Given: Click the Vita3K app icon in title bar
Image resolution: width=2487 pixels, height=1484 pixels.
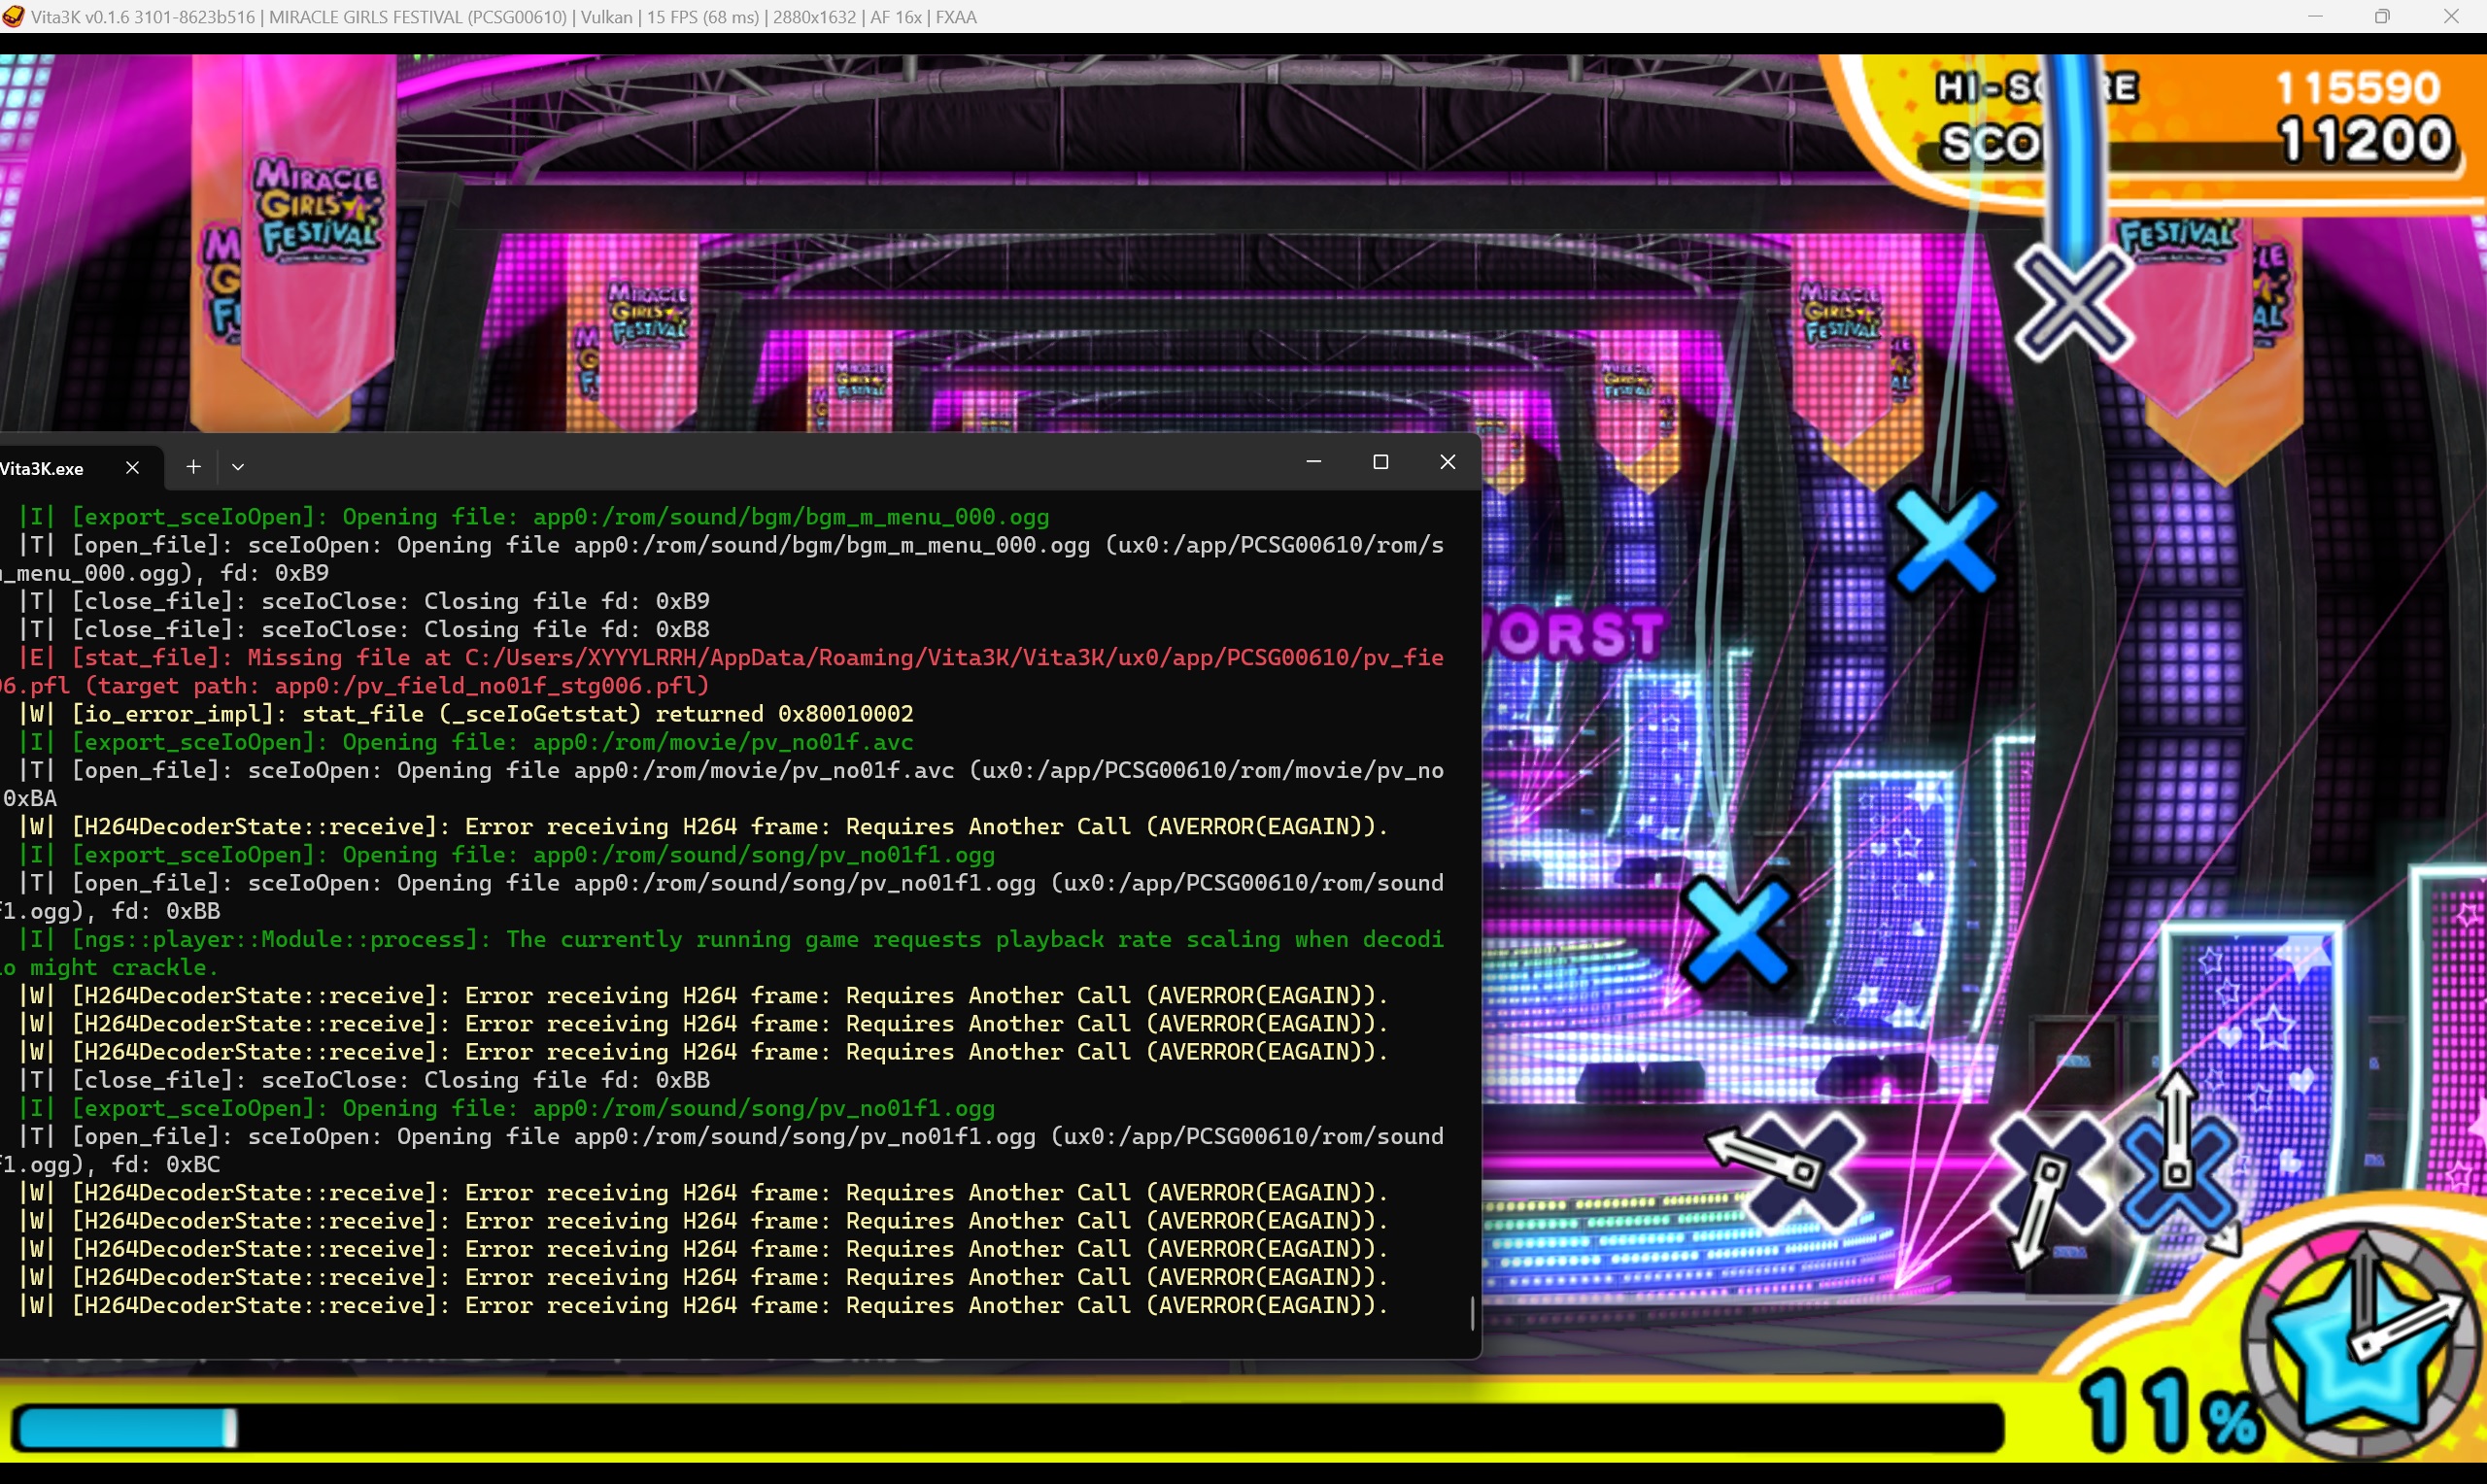Looking at the screenshot, I should pos(12,16).
